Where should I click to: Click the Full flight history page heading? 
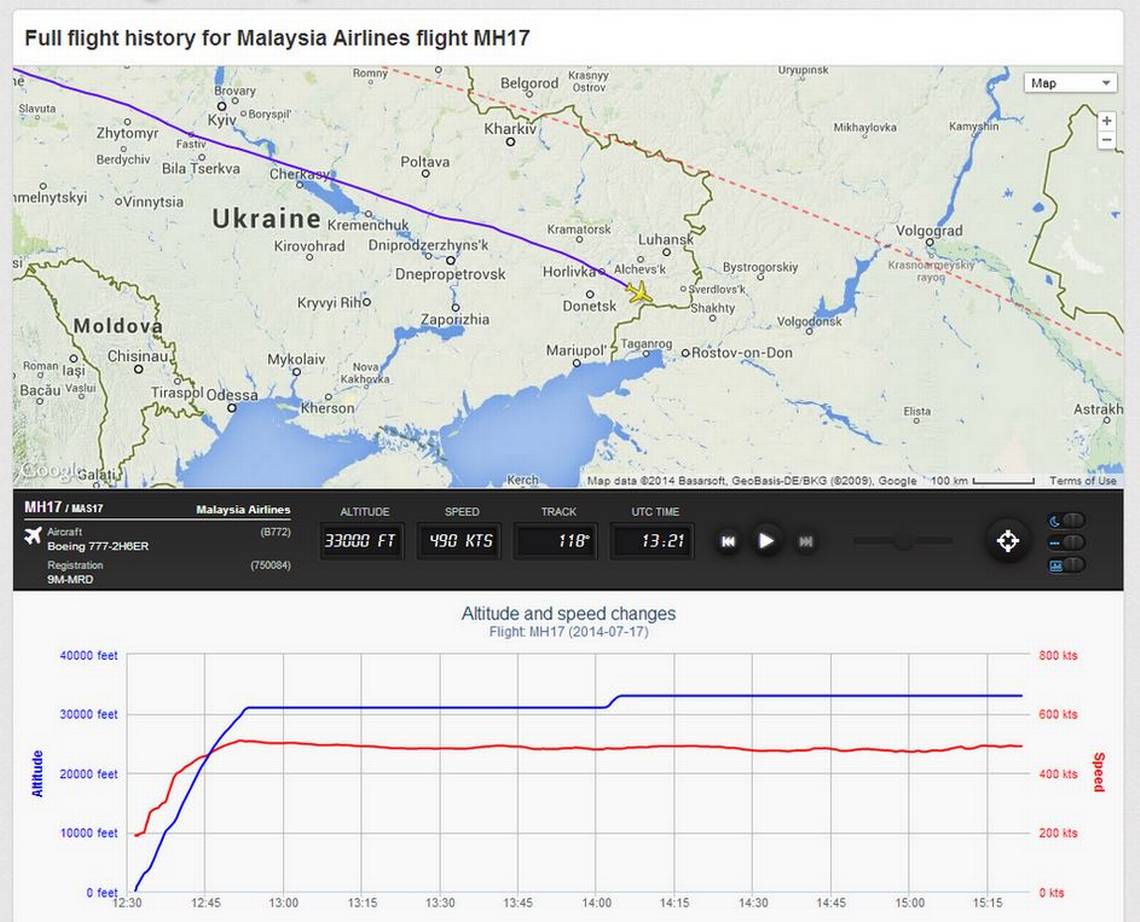277,38
